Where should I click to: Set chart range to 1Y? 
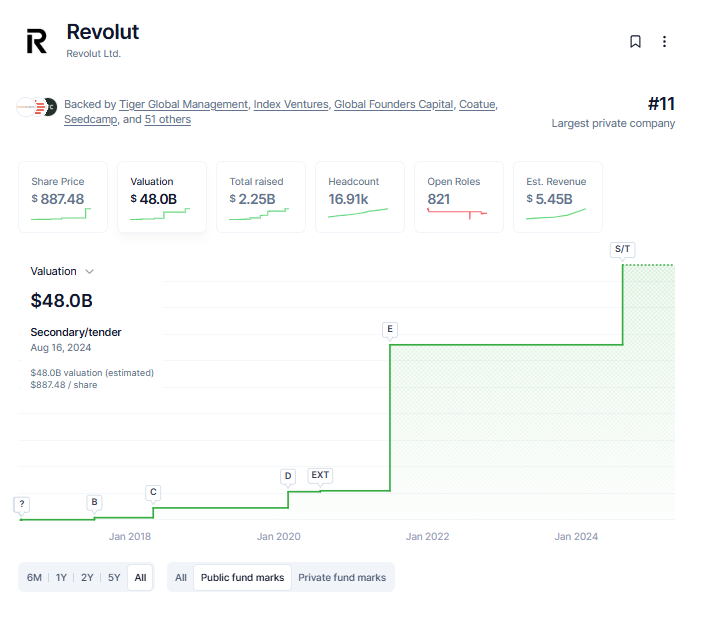pos(61,577)
